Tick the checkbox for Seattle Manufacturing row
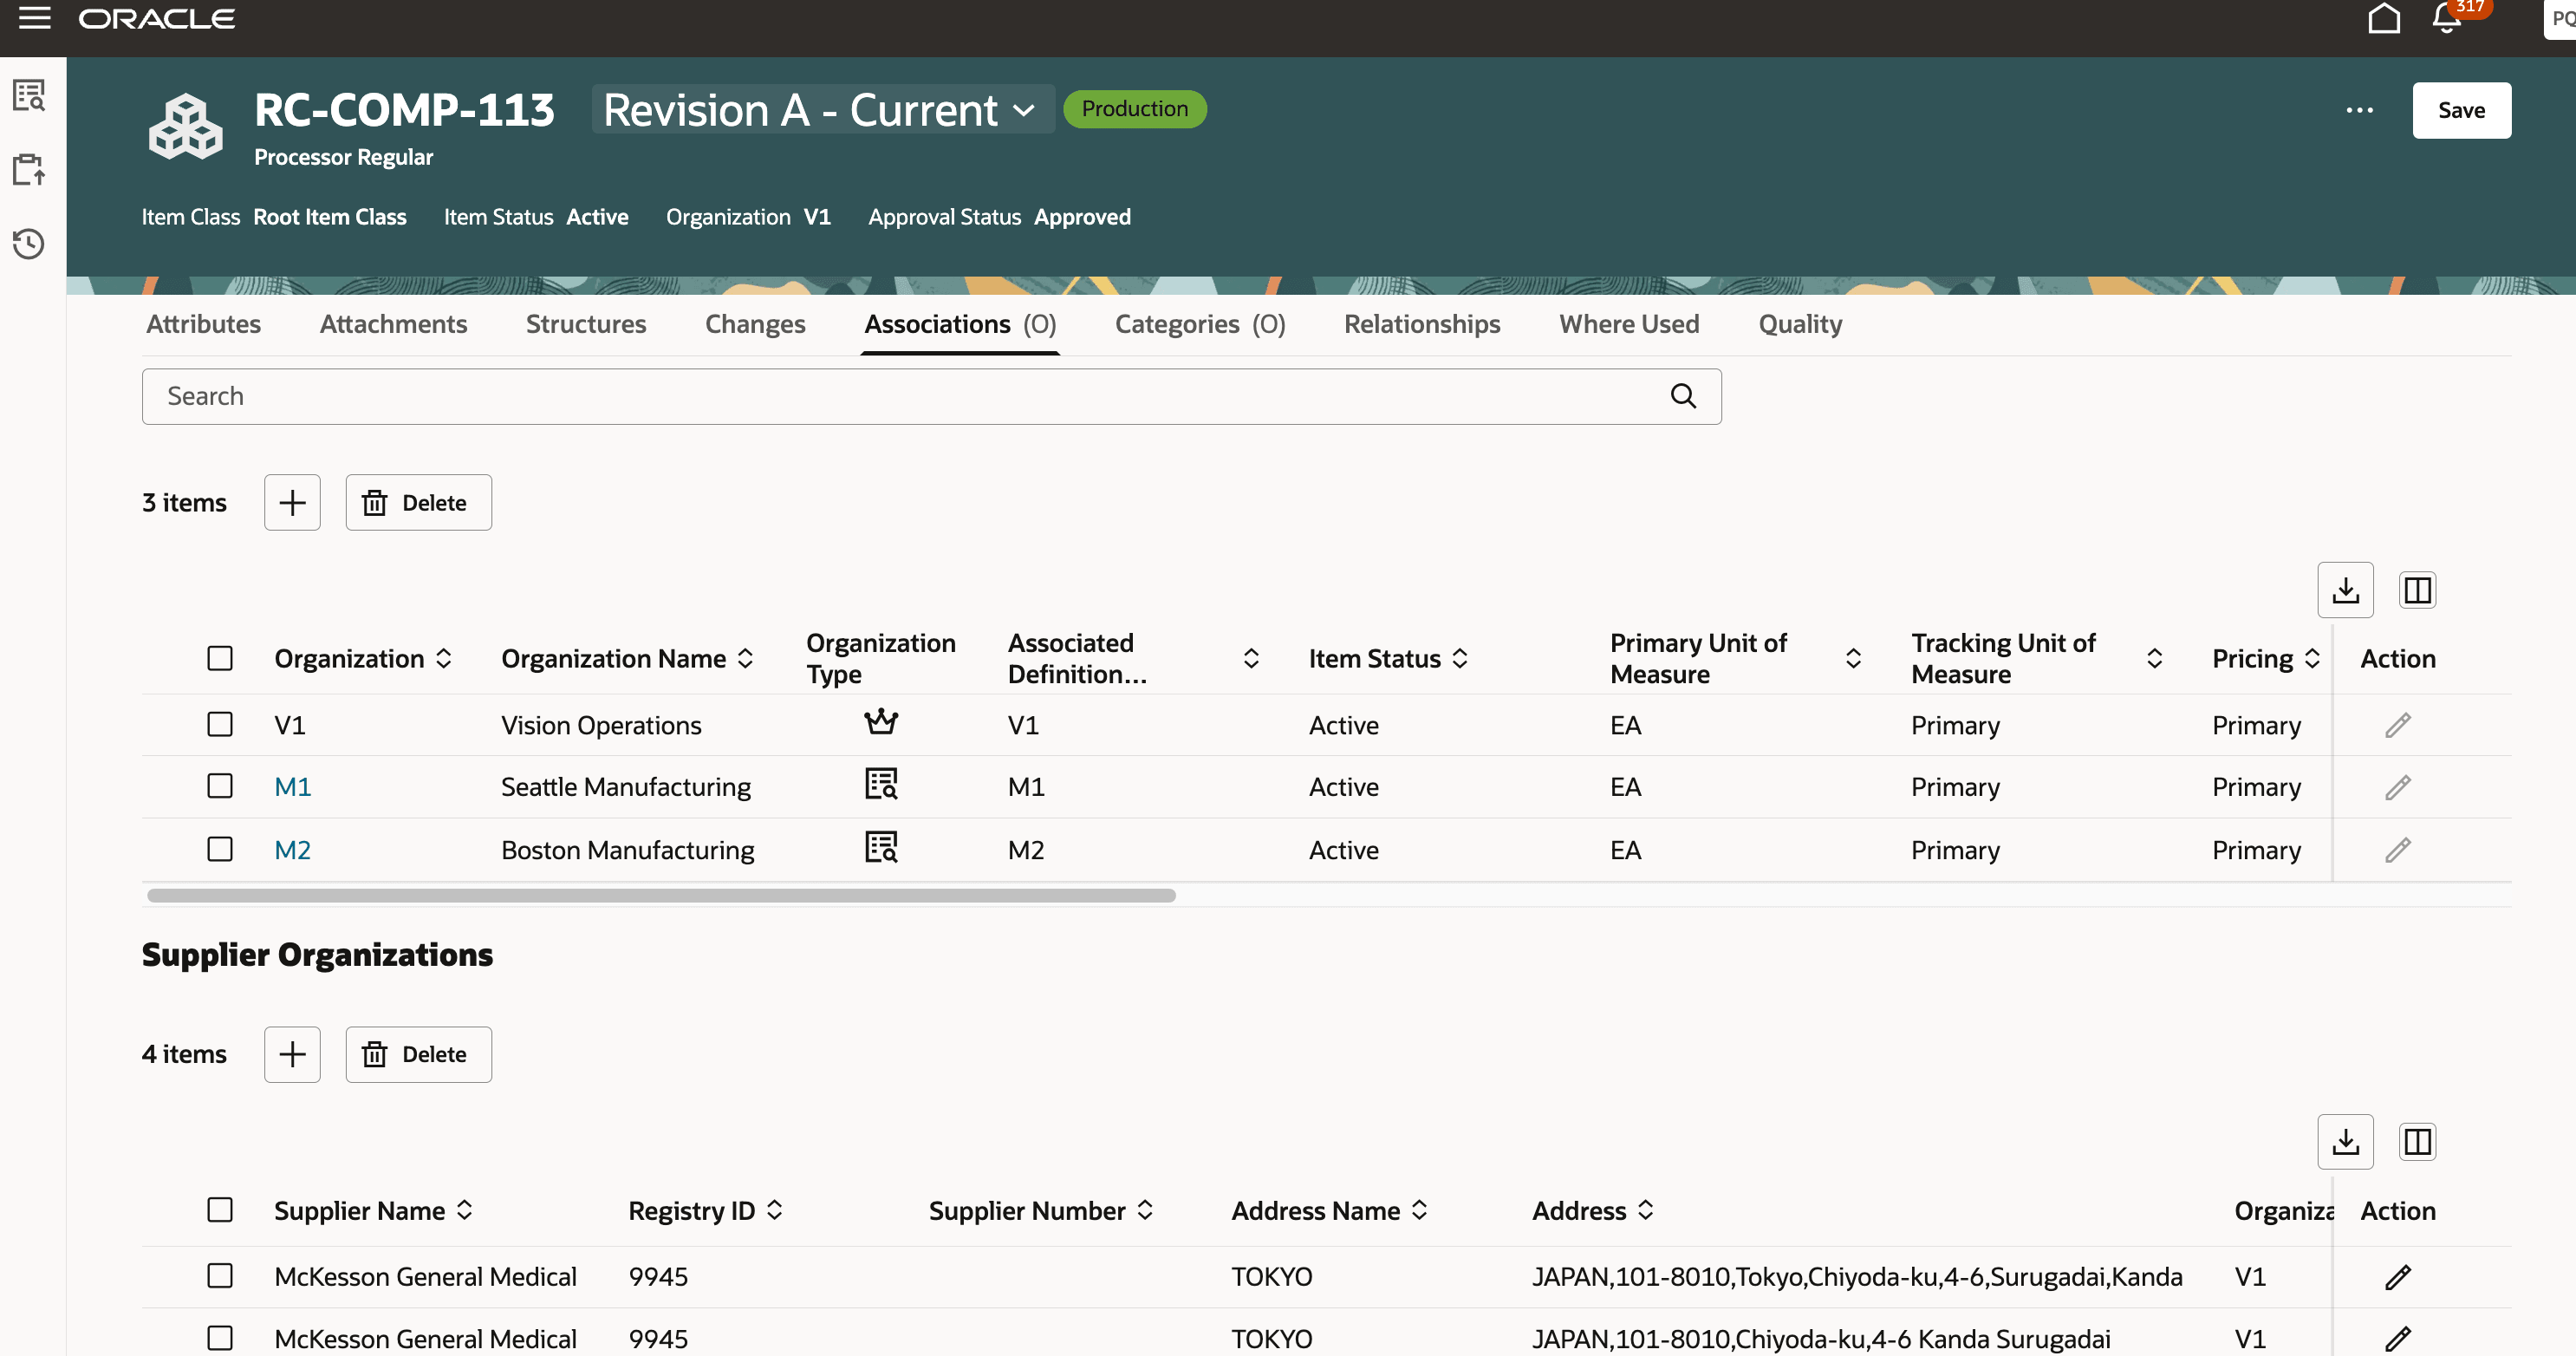The height and width of the screenshot is (1356, 2576). (220, 786)
